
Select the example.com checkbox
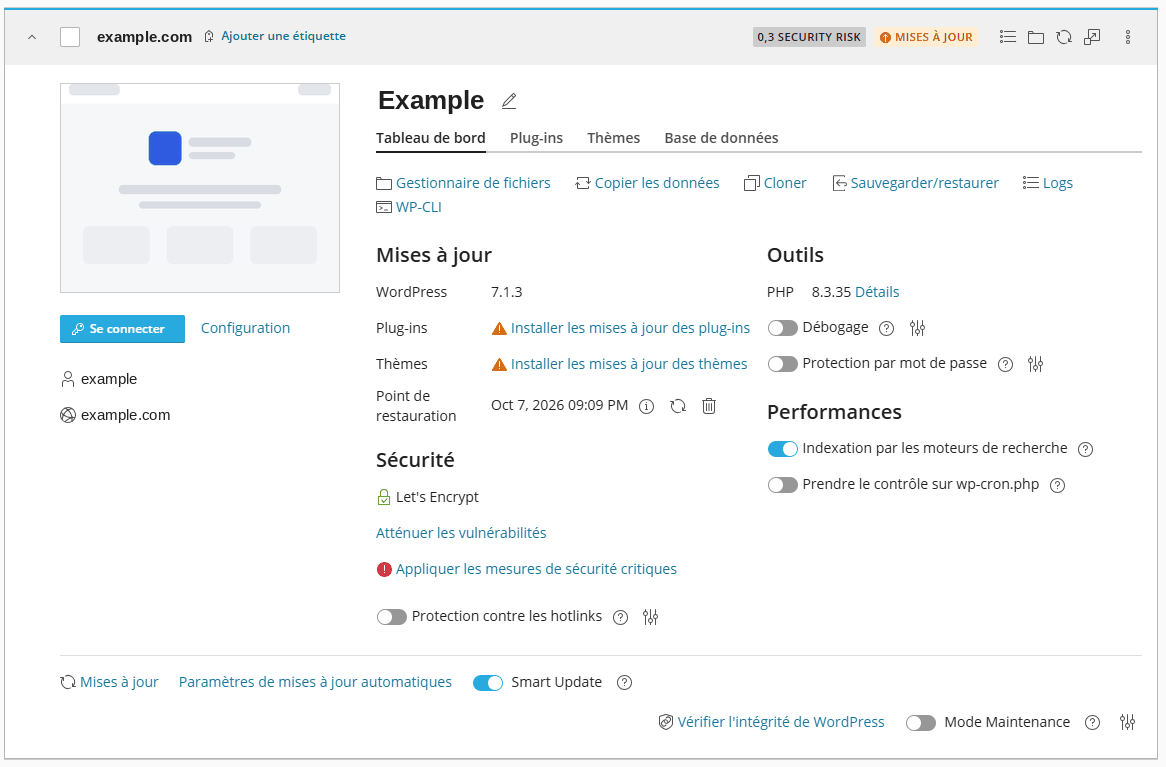click(x=70, y=37)
